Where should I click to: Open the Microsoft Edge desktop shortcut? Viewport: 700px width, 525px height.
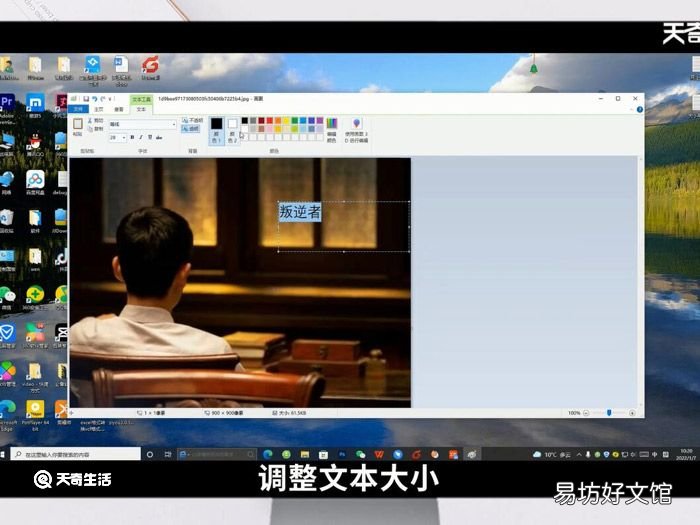coord(8,416)
